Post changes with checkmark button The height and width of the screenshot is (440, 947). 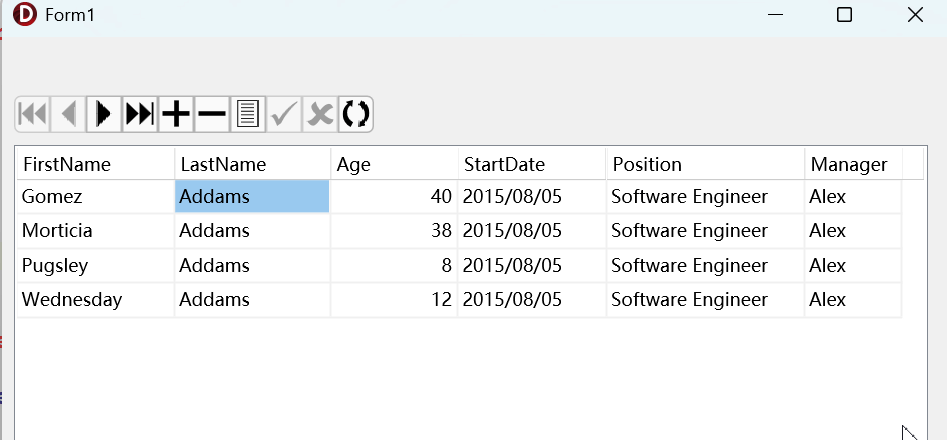click(284, 114)
